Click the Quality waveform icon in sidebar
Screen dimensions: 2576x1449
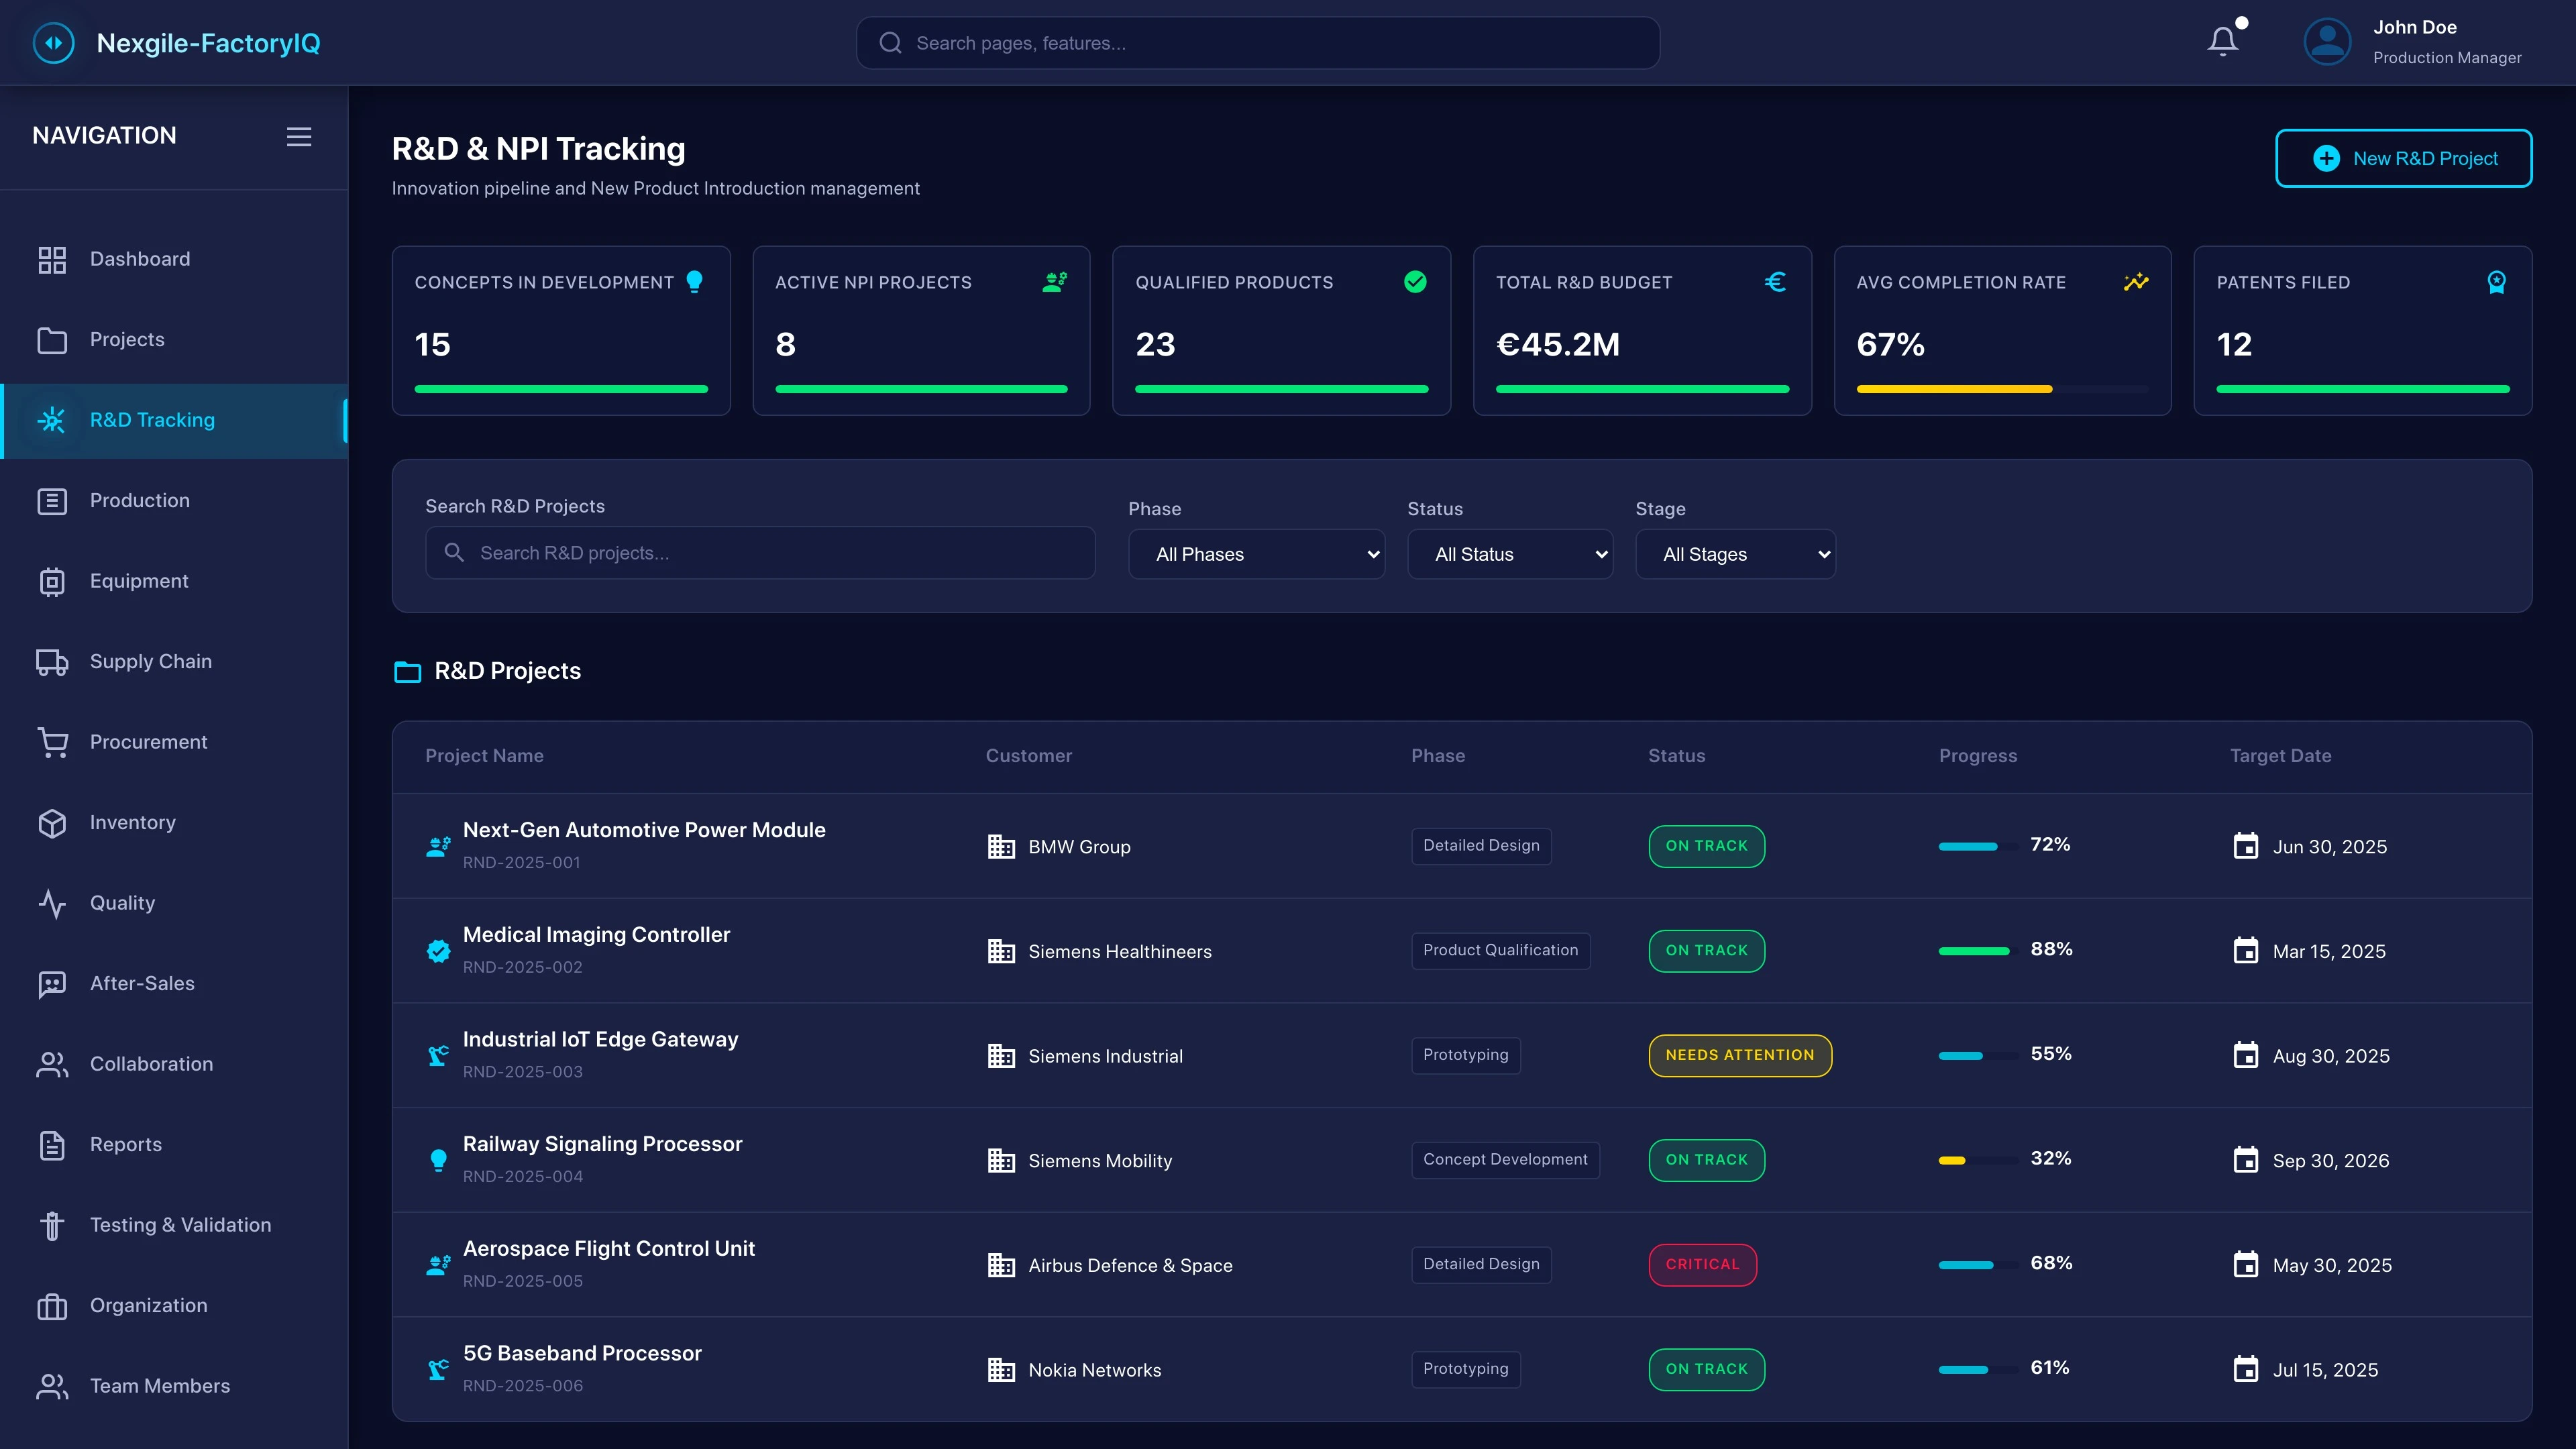pos(52,903)
